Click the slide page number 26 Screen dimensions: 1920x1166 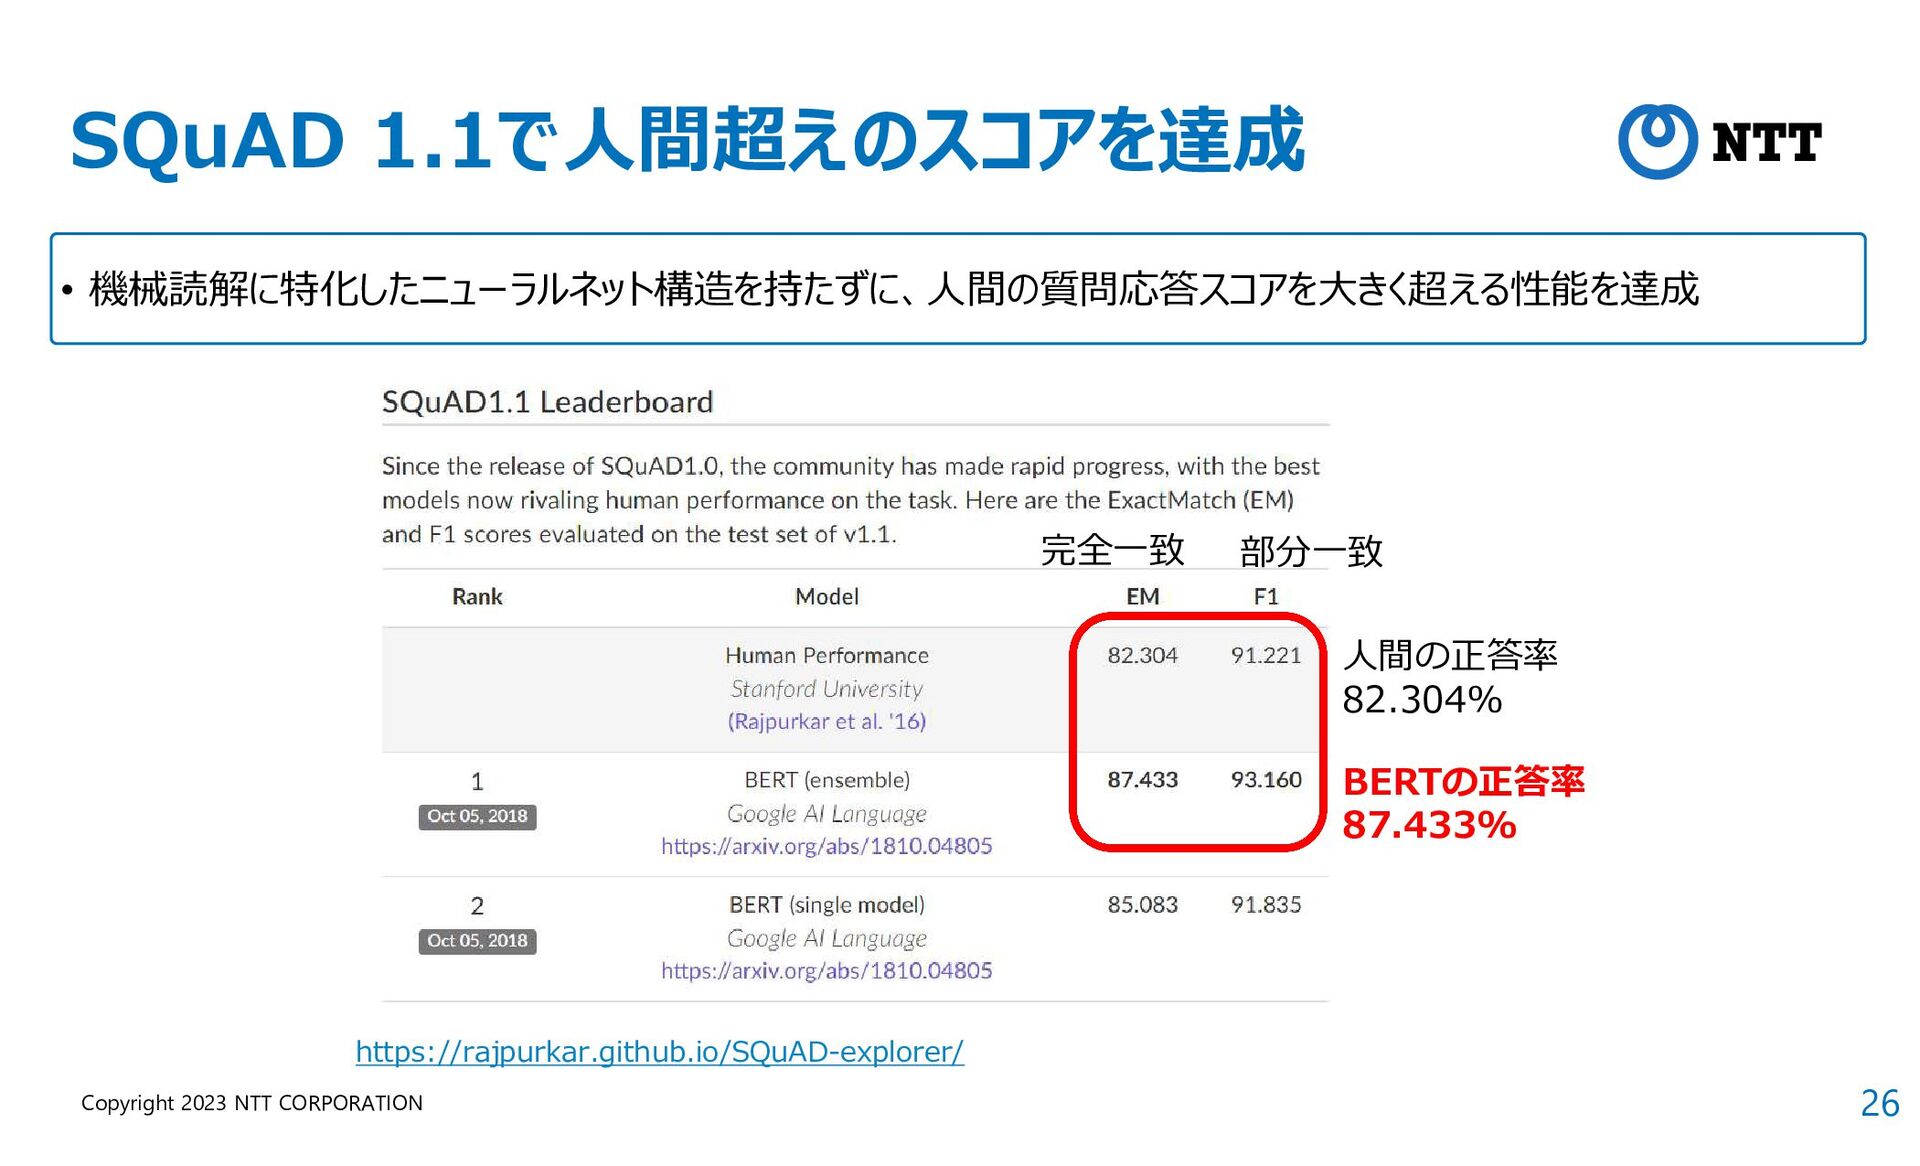coord(1879,1103)
